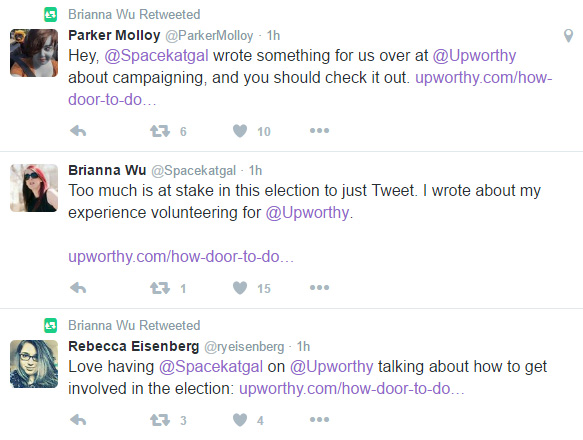Open Parker Molloy's profile avatar
583x440 pixels.
(34, 53)
